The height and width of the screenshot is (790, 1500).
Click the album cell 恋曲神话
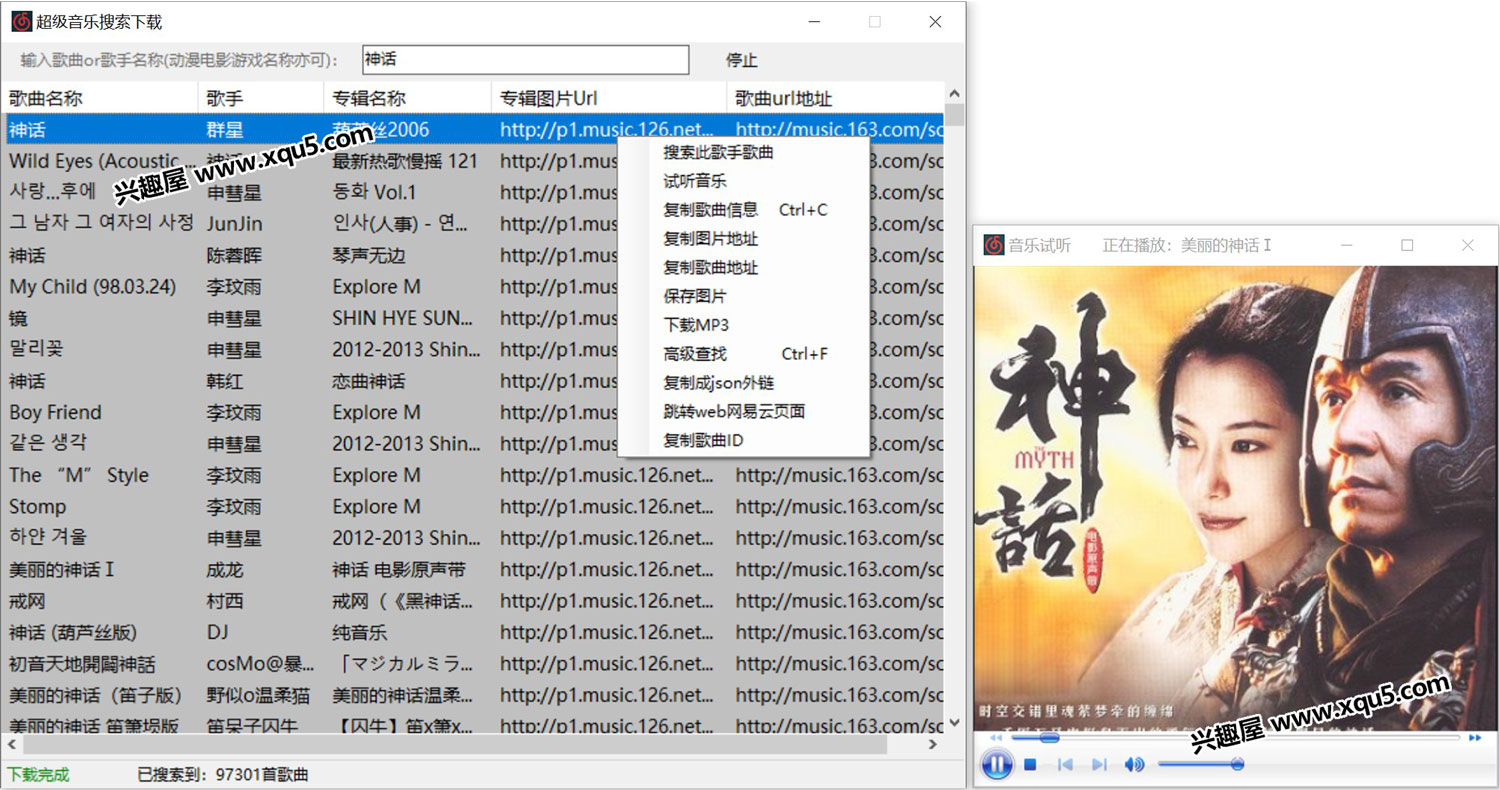click(369, 381)
